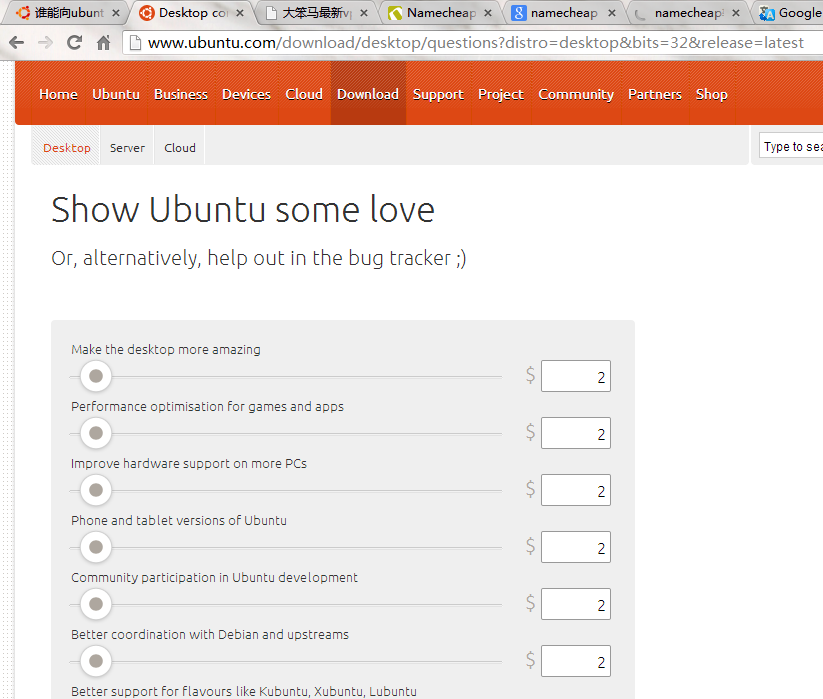
Task: Switch to the loading namecheap tab
Action: click(x=687, y=13)
